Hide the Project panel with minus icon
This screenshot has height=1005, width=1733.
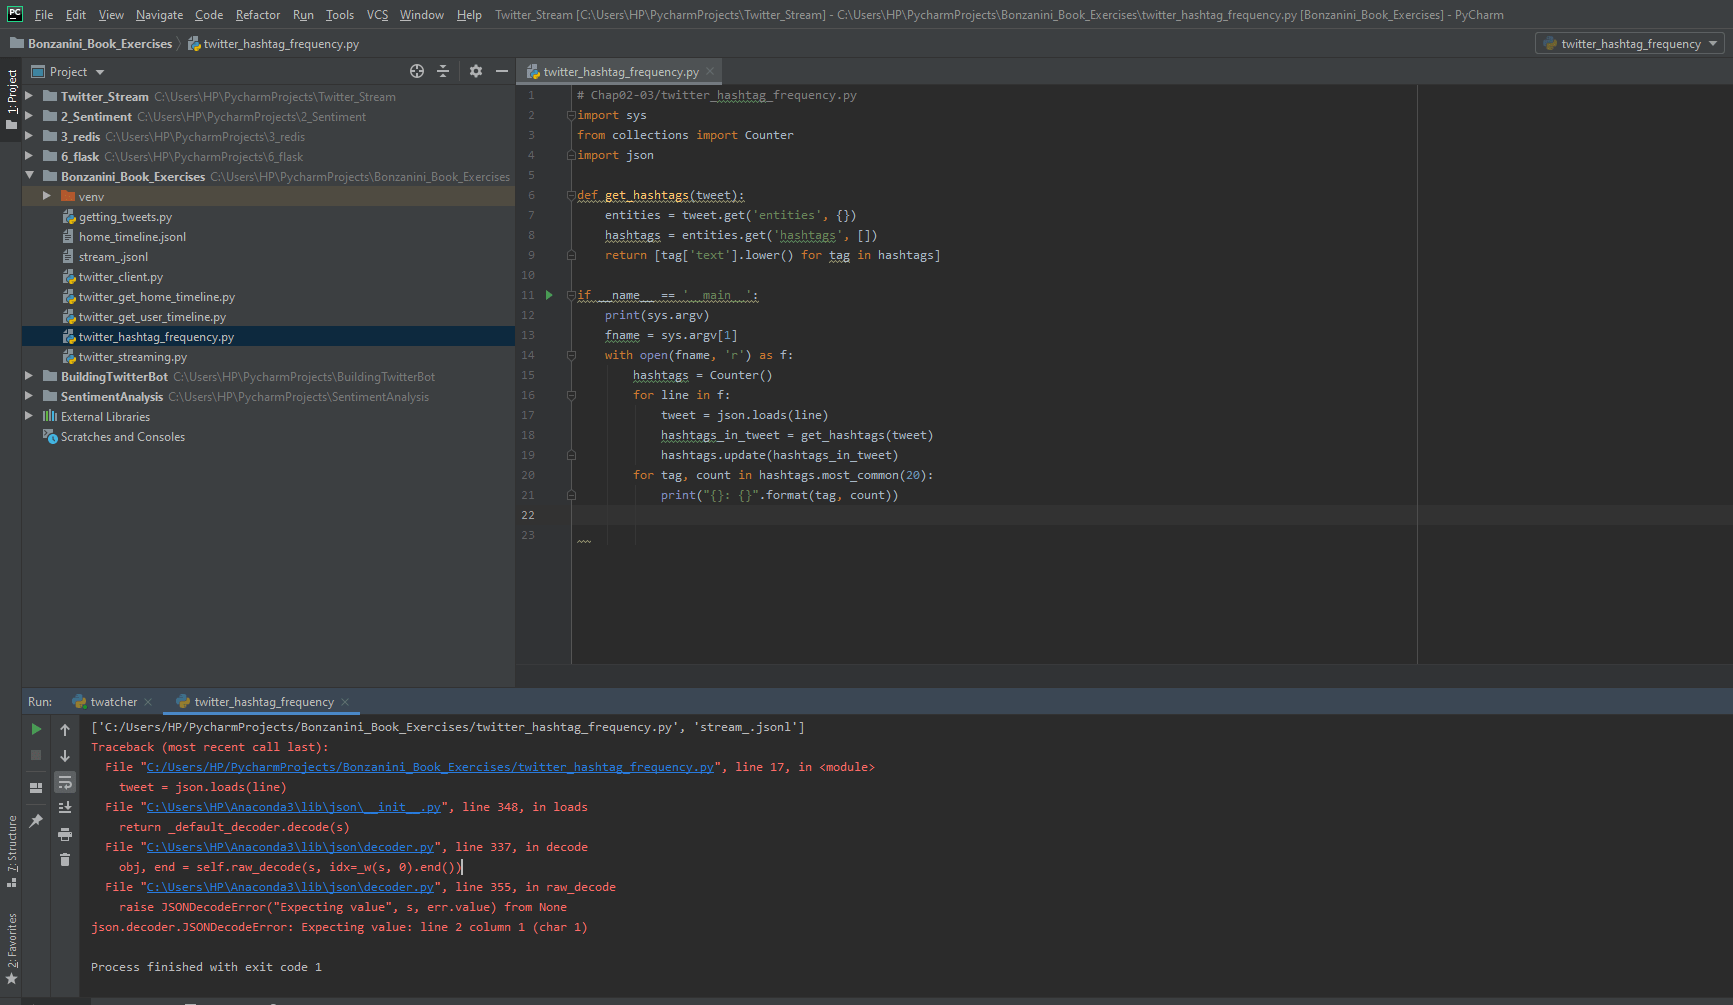pyautogui.click(x=502, y=71)
